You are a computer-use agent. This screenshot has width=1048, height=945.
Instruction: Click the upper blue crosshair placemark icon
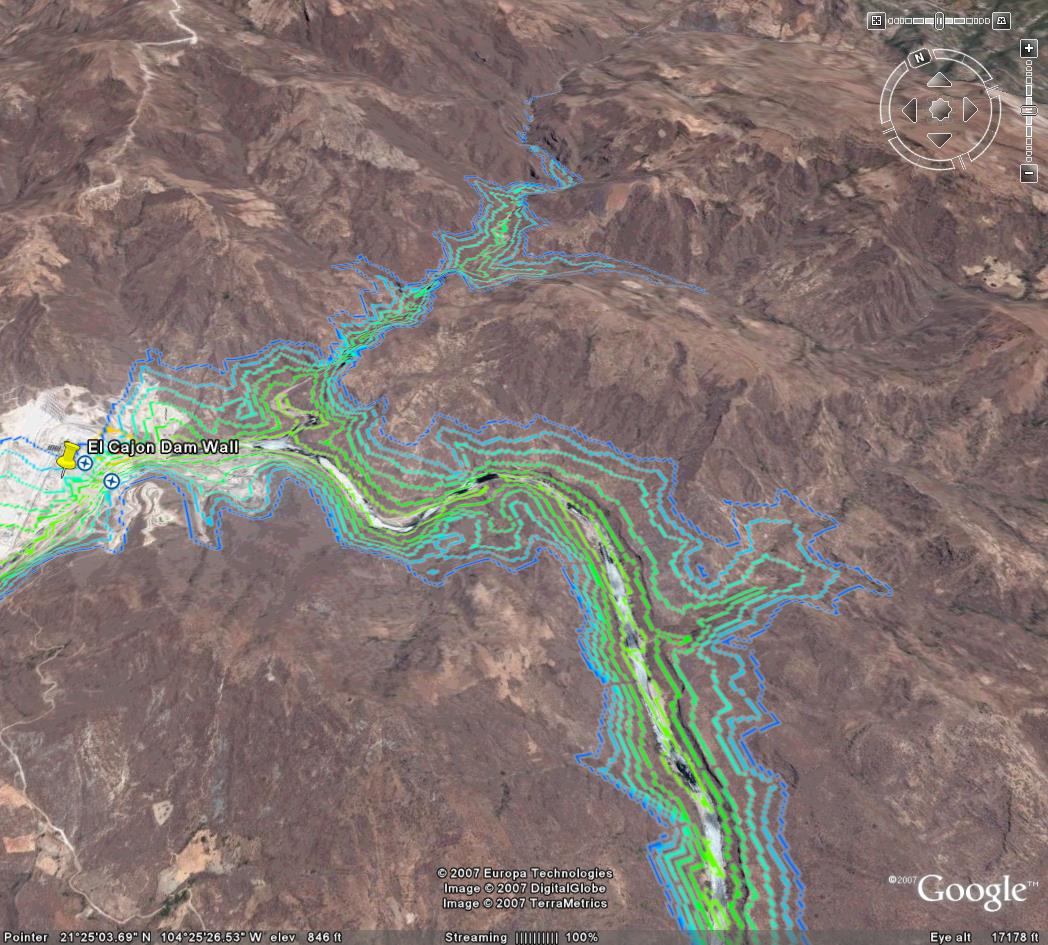85,463
